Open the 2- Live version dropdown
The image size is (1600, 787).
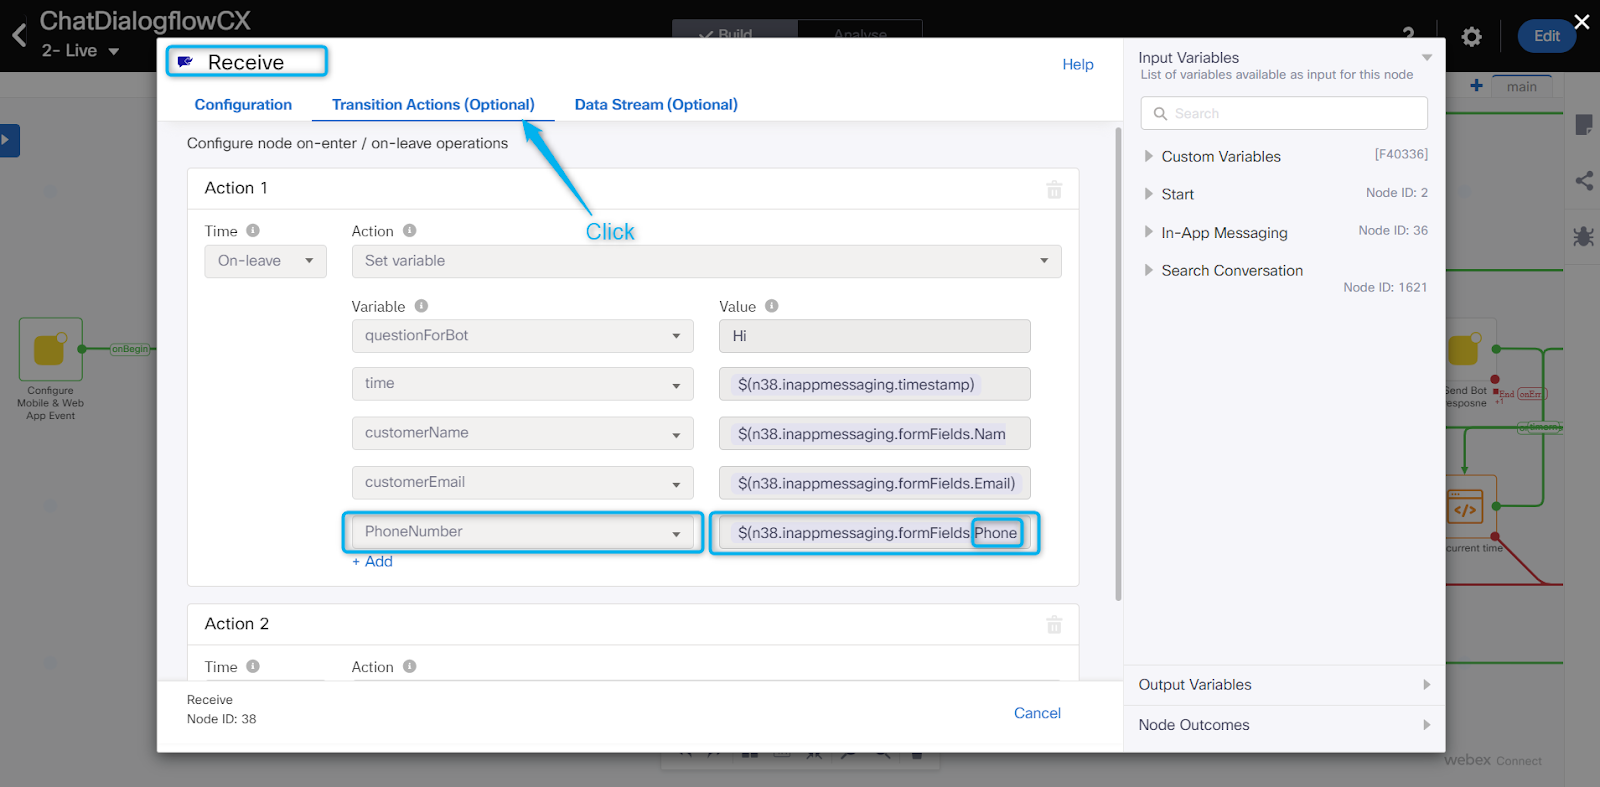(80, 51)
